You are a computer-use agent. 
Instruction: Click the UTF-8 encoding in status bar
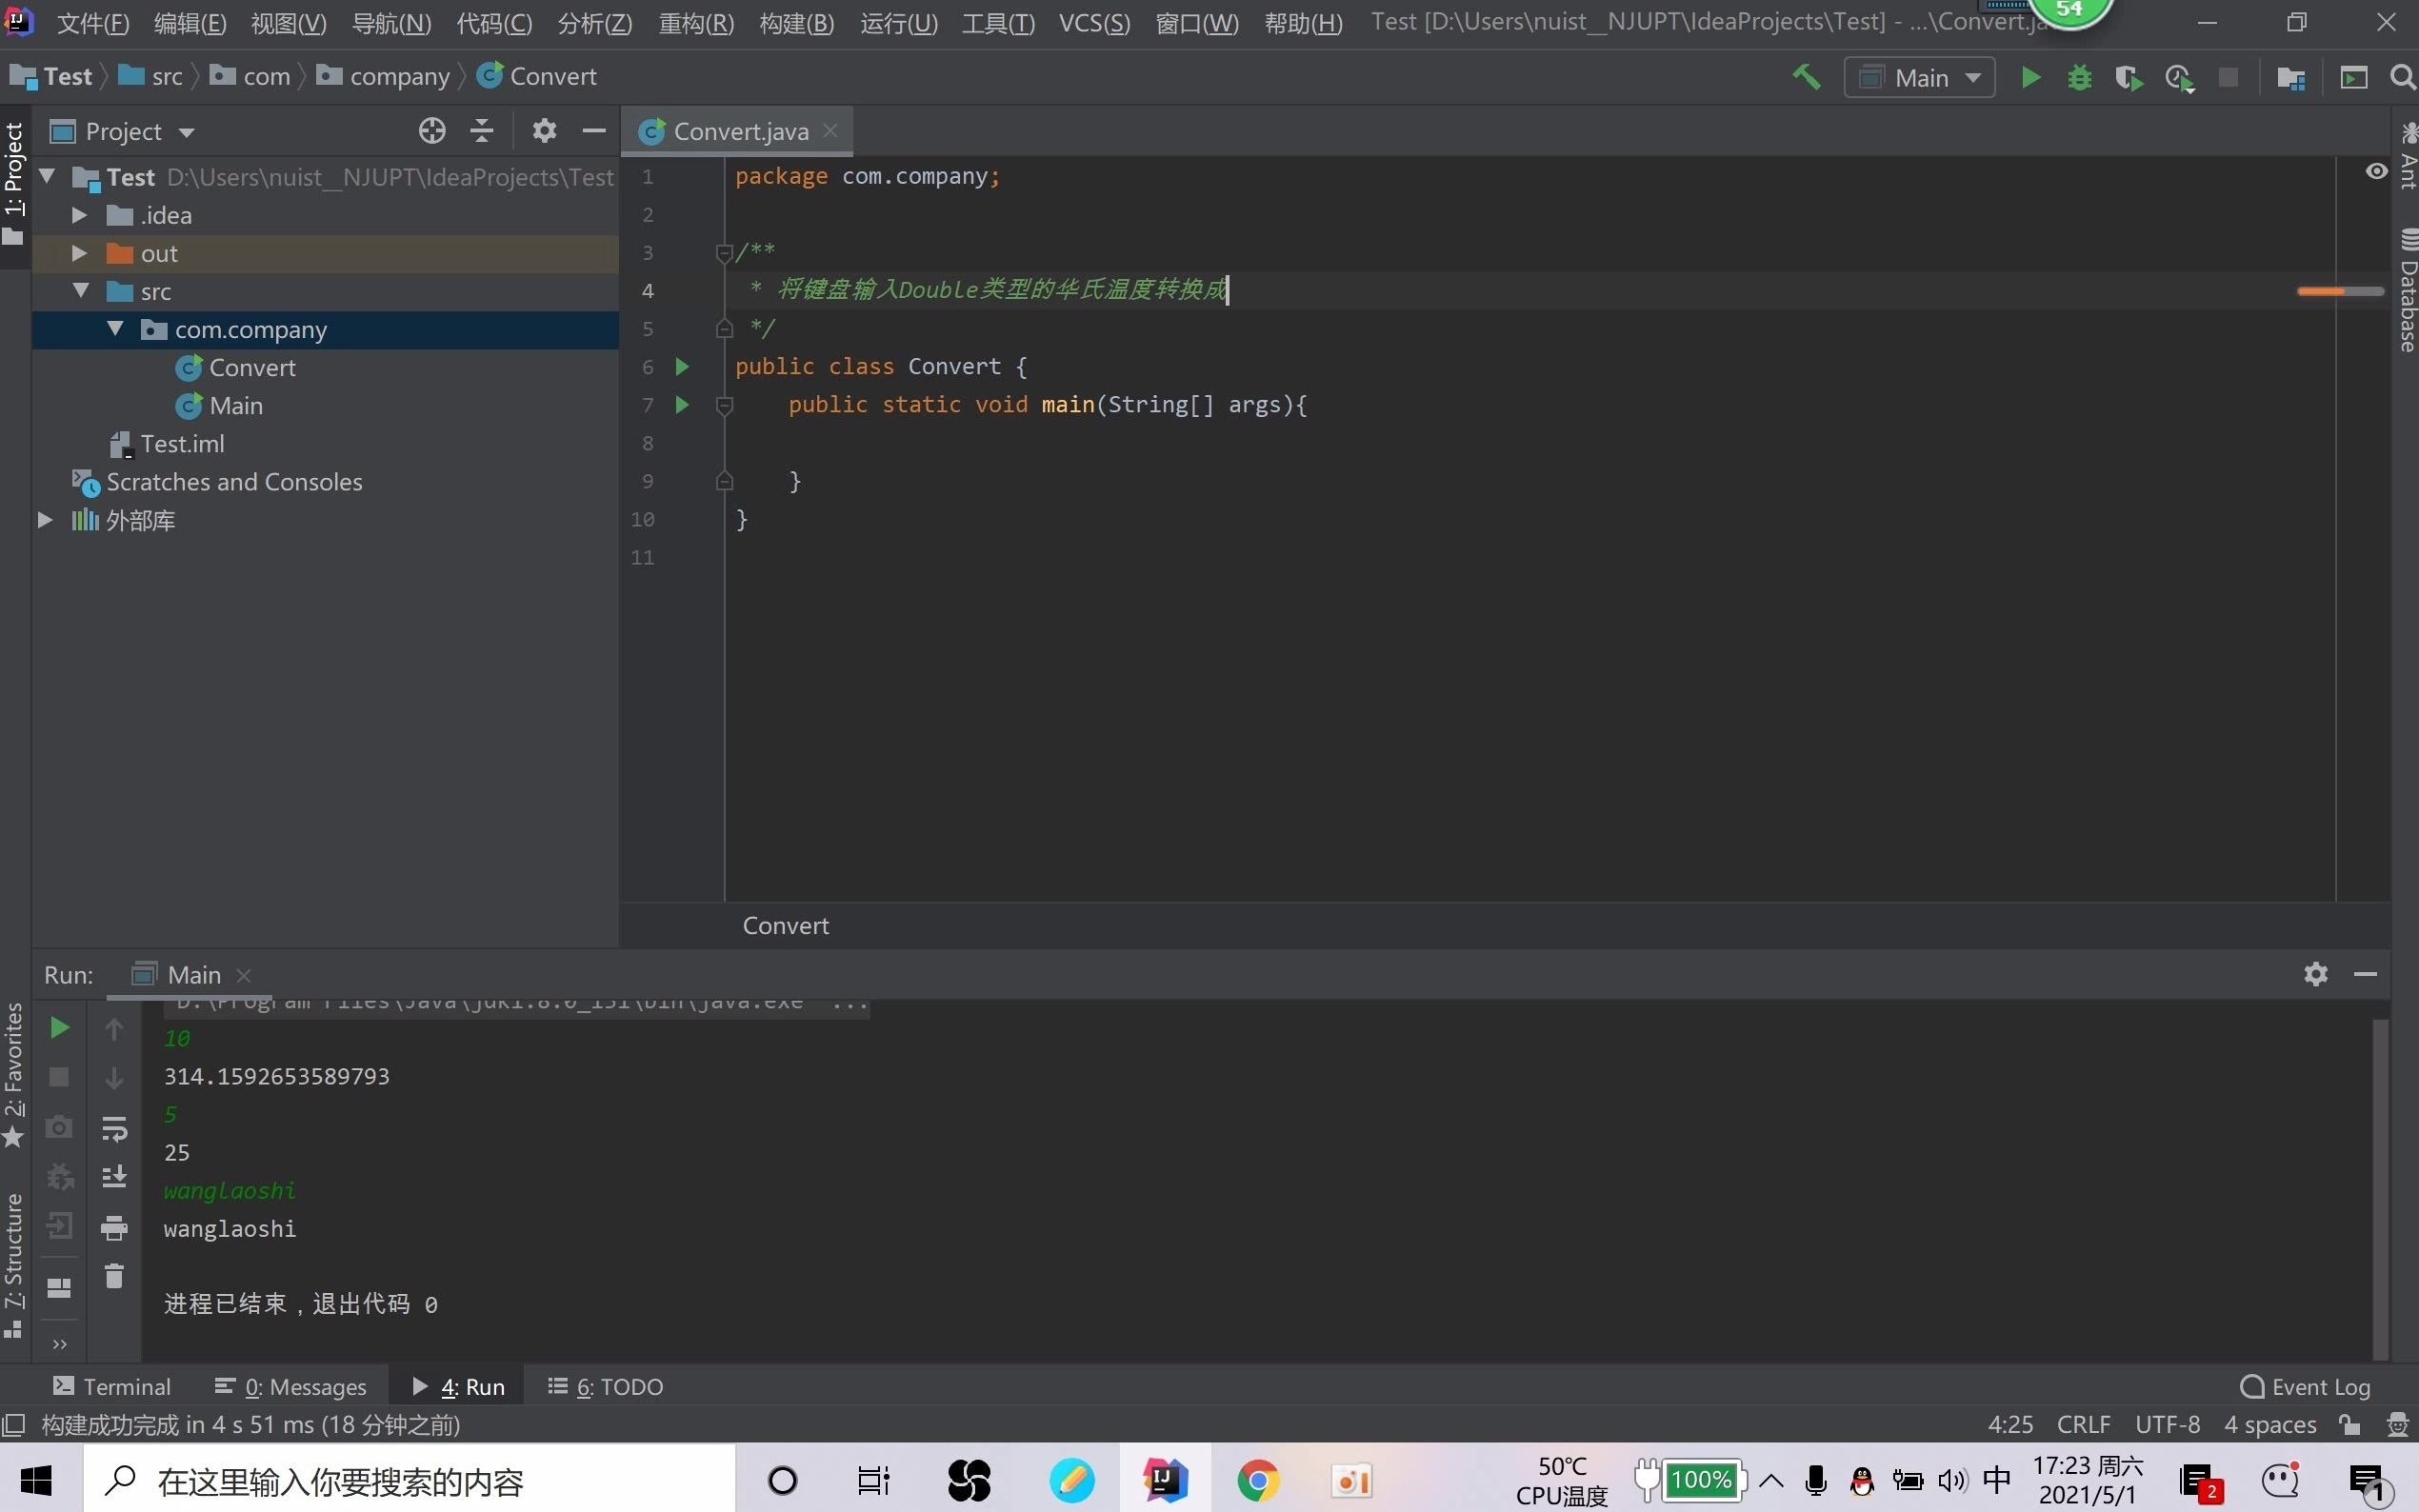[2167, 1425]
